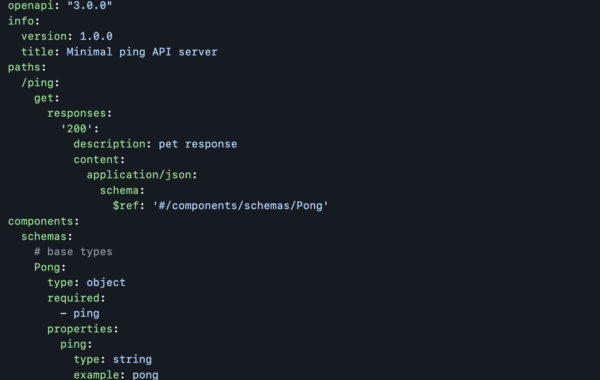
Task: Select the /ping path entry
Action: tap(38, 83)
